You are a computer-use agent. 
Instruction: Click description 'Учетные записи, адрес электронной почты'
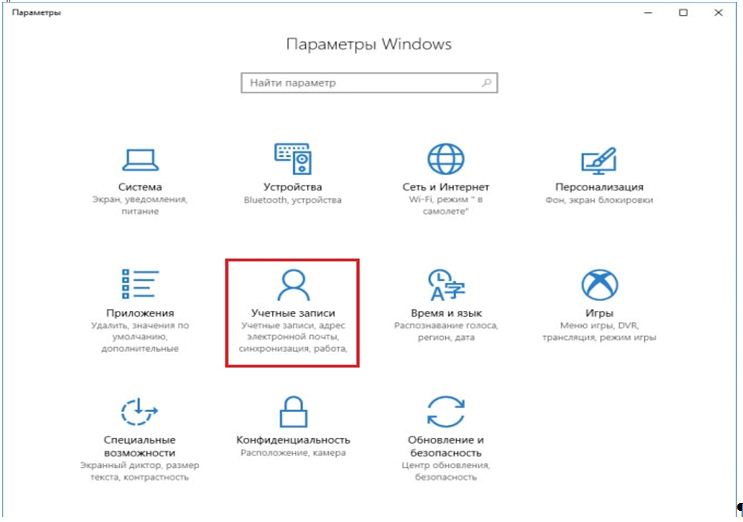[293, 337]
